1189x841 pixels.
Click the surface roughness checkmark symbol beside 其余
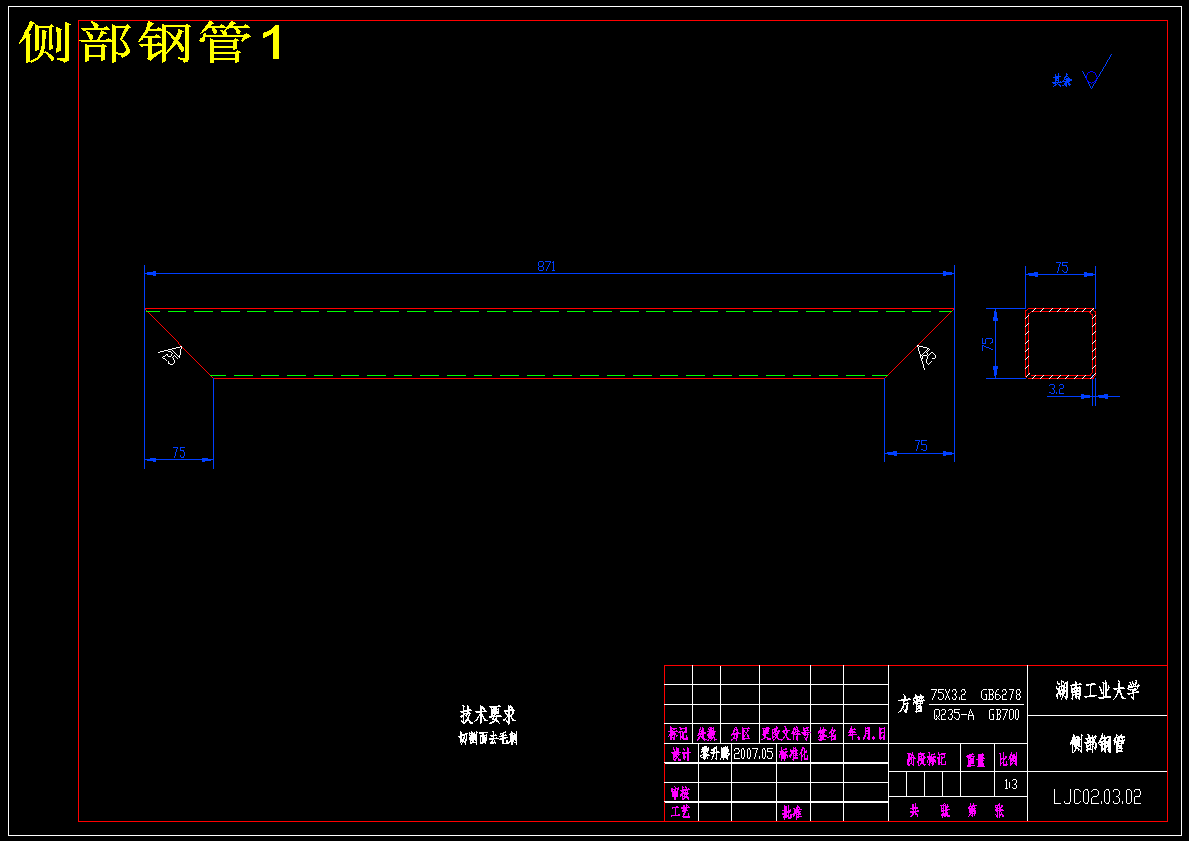pos(1096,71)
